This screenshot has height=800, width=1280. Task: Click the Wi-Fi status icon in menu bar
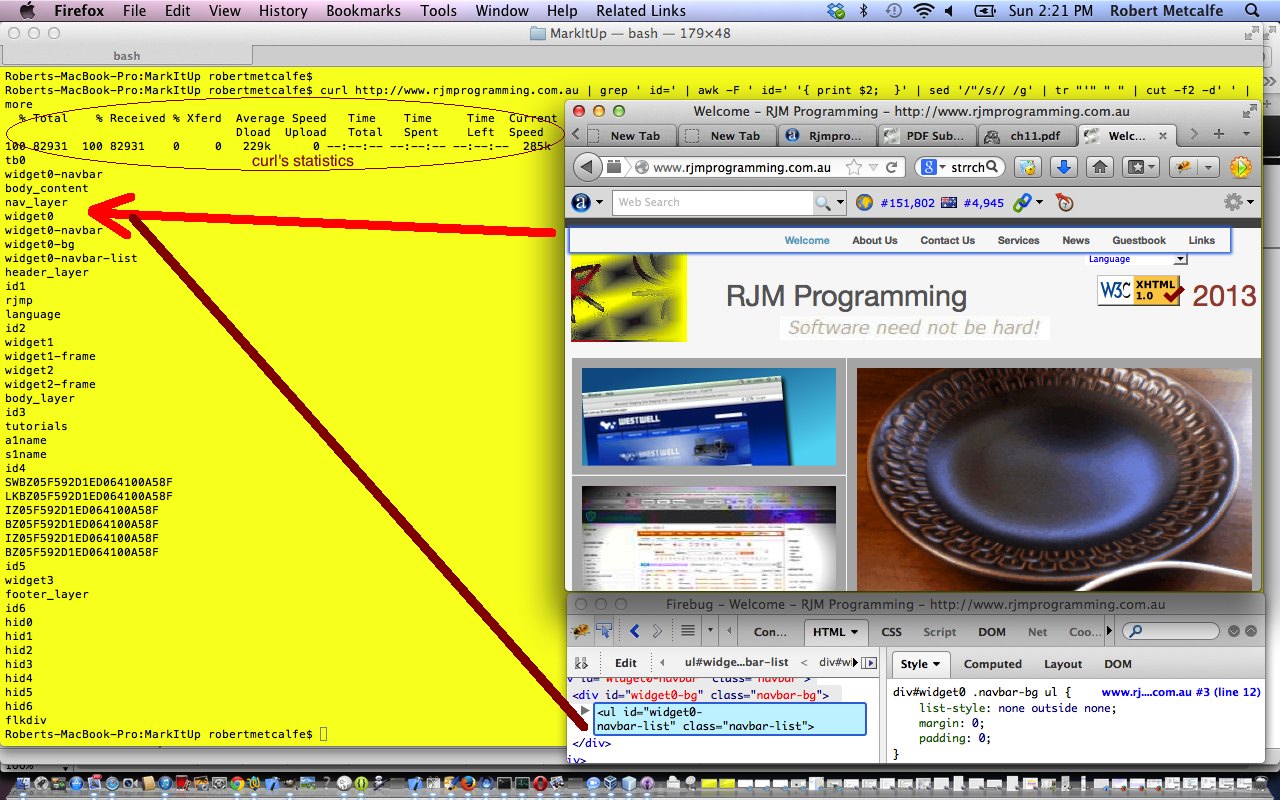tap(923, 11)
